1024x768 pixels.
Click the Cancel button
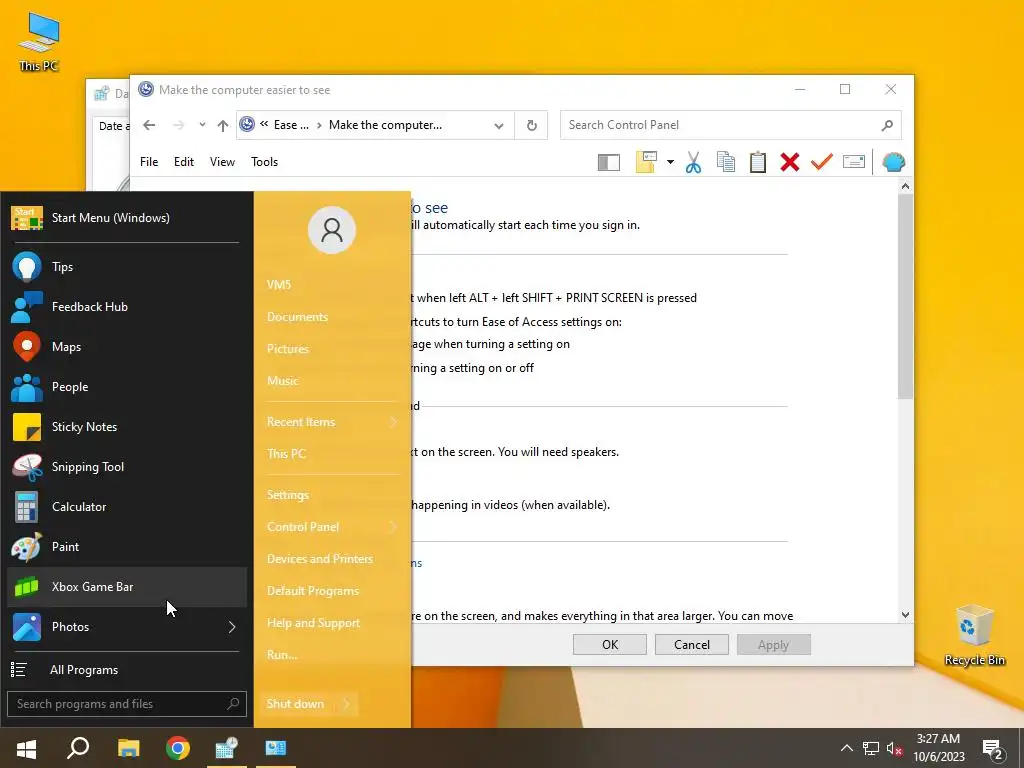coord(692,645)
